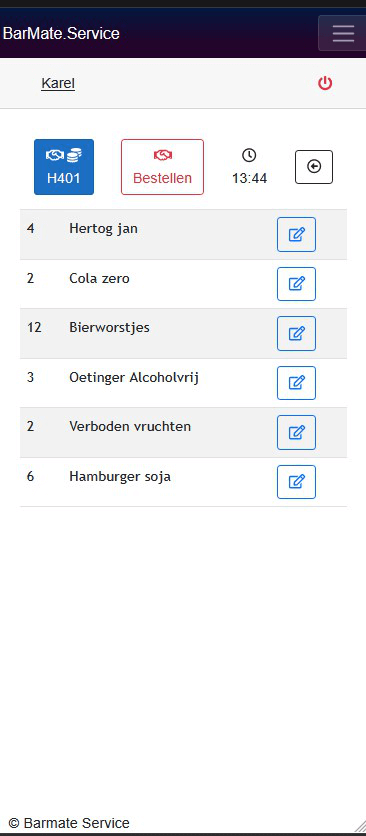Click the Bestellen order button
Viewport: 366px width, 836px height.
click(x=162, y=167)
